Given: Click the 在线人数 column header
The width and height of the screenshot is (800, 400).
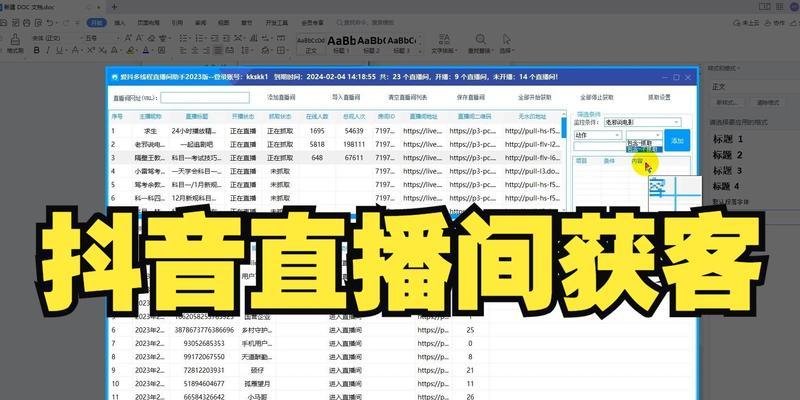Looking at the screenshot, I should click(x=316, y=117).
